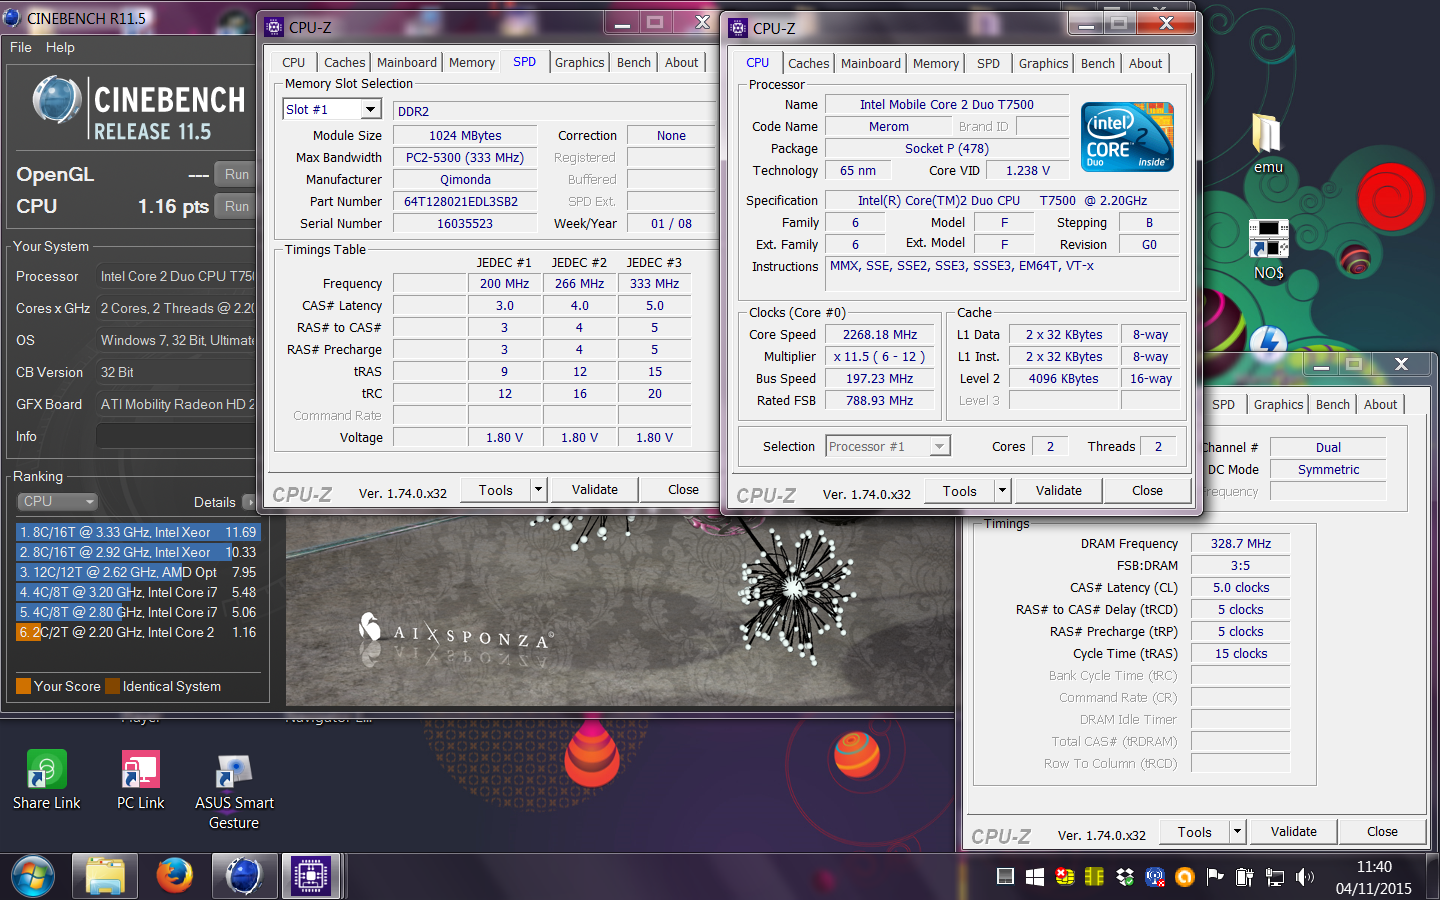This screenshot has height=900, width=1440.
Task: Select ranking row 6. 2C/2T @ 2.20 GHz
Action: (x=138, y=632)
